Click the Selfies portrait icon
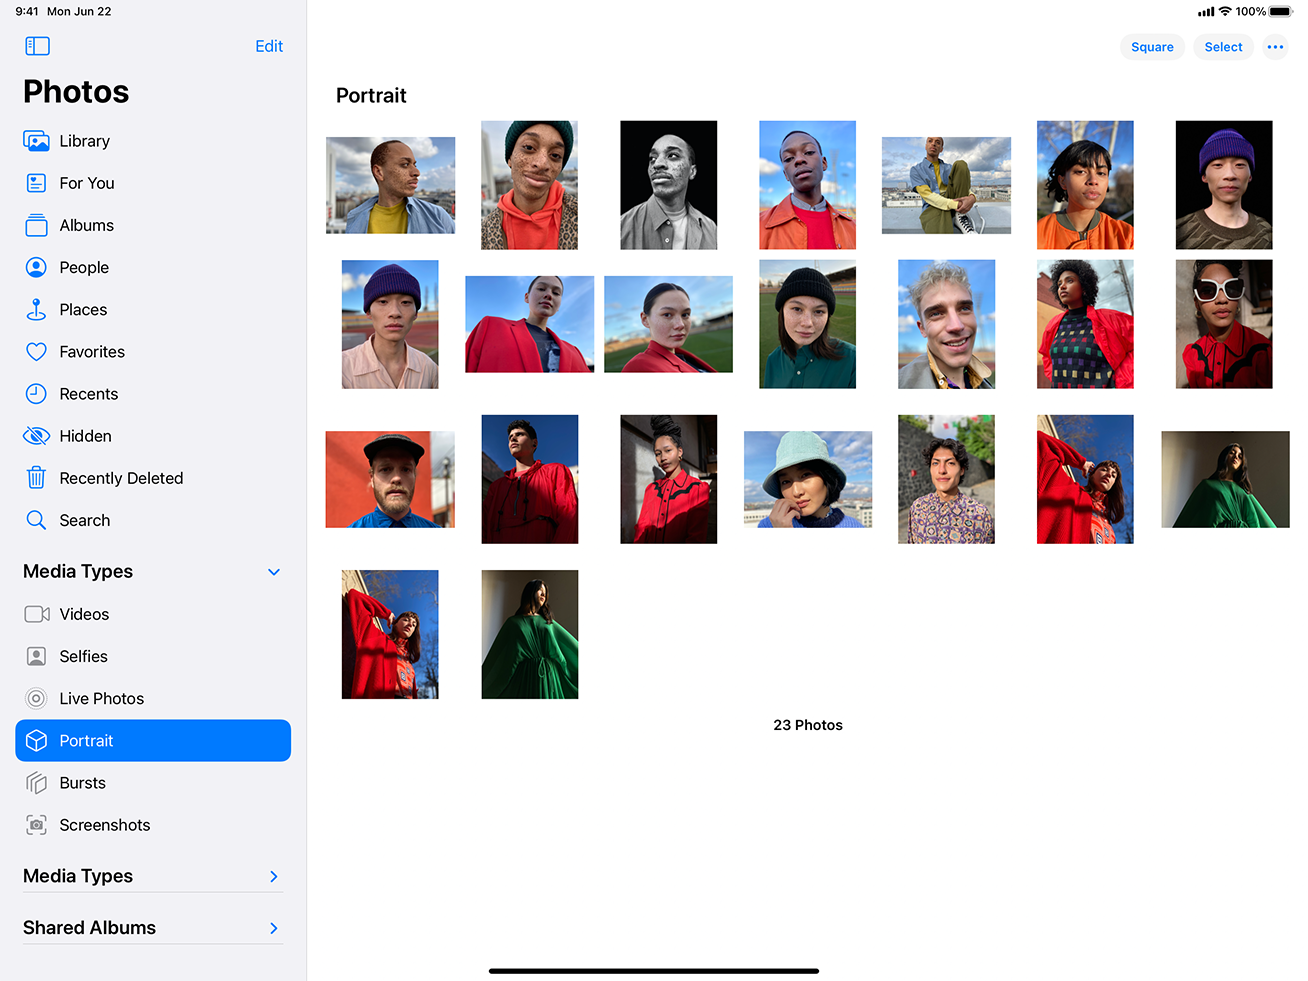Screen dimensions: 1308x981 36,656
